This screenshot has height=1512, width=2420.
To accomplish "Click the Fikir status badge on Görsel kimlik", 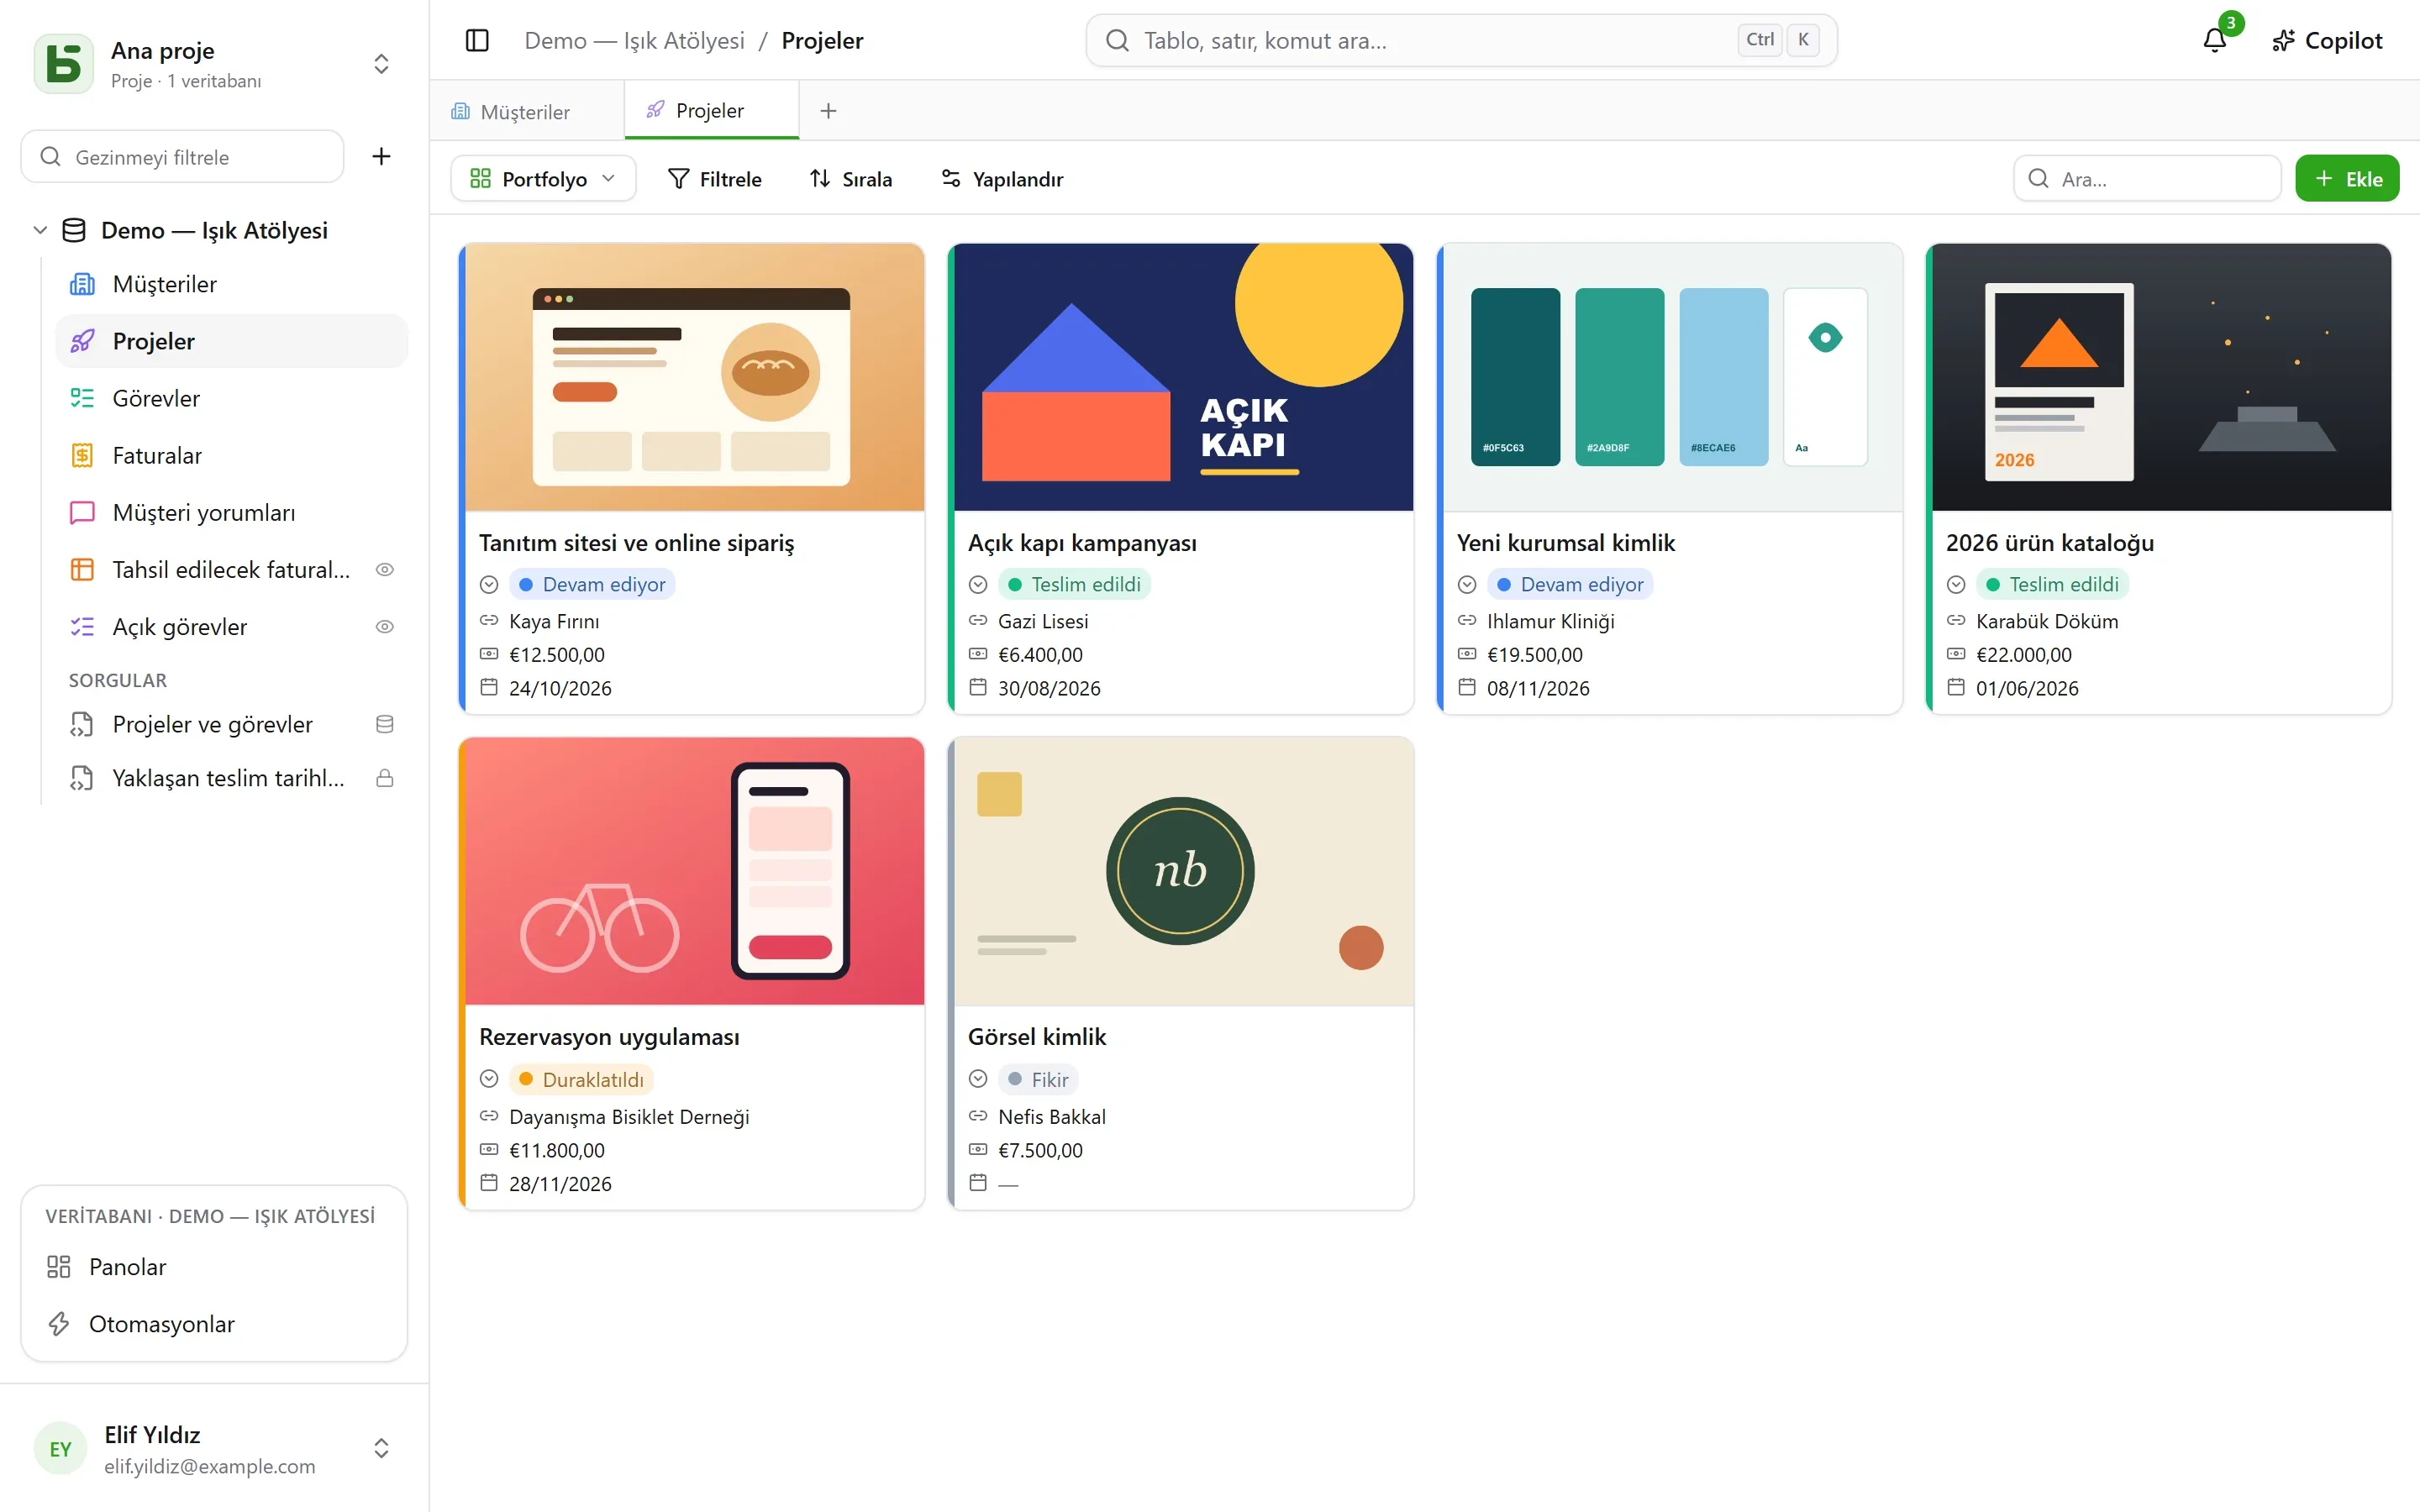I will click(1038, 1079).
